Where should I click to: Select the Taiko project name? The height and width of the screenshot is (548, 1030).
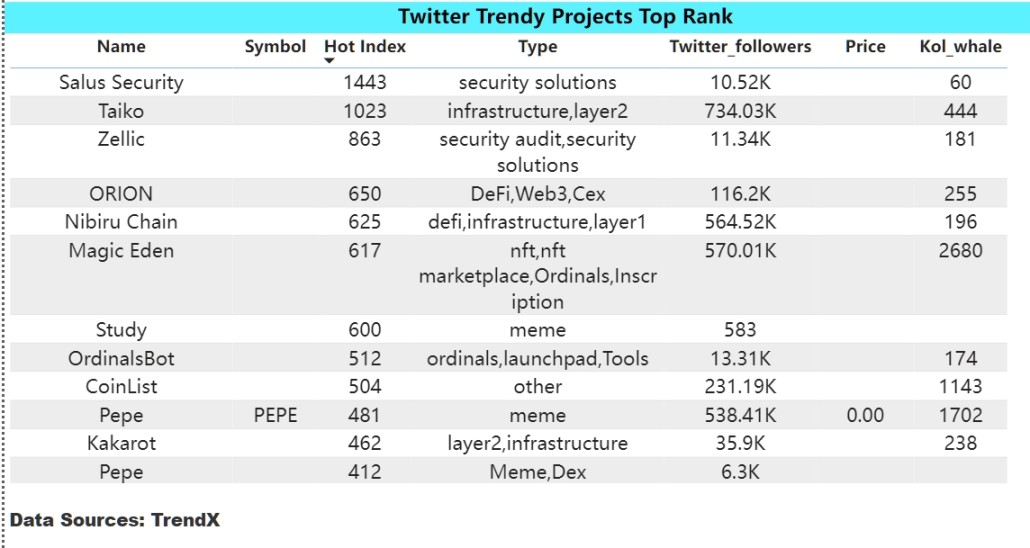pos(121,110)
